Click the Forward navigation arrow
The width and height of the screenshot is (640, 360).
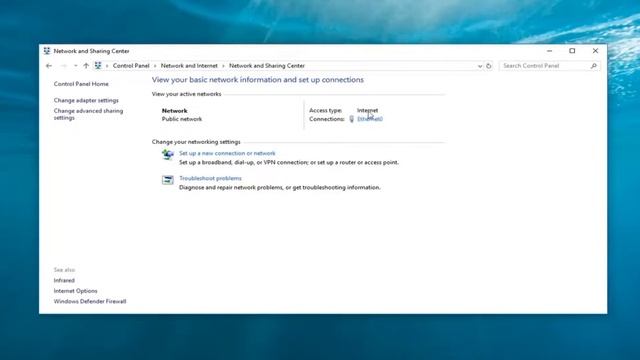tap(64, 66)
